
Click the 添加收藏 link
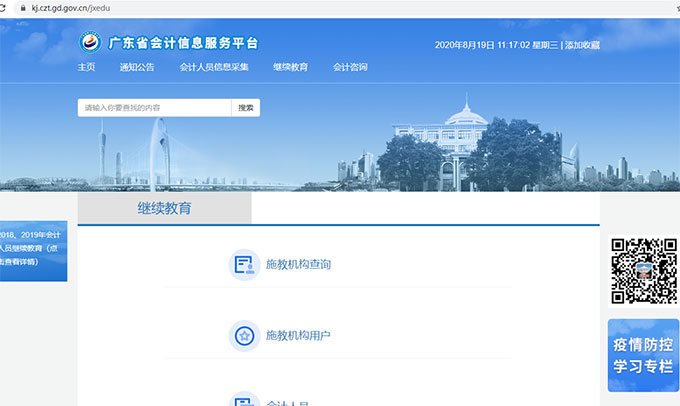pyautogui.click(x=582, y=45)
